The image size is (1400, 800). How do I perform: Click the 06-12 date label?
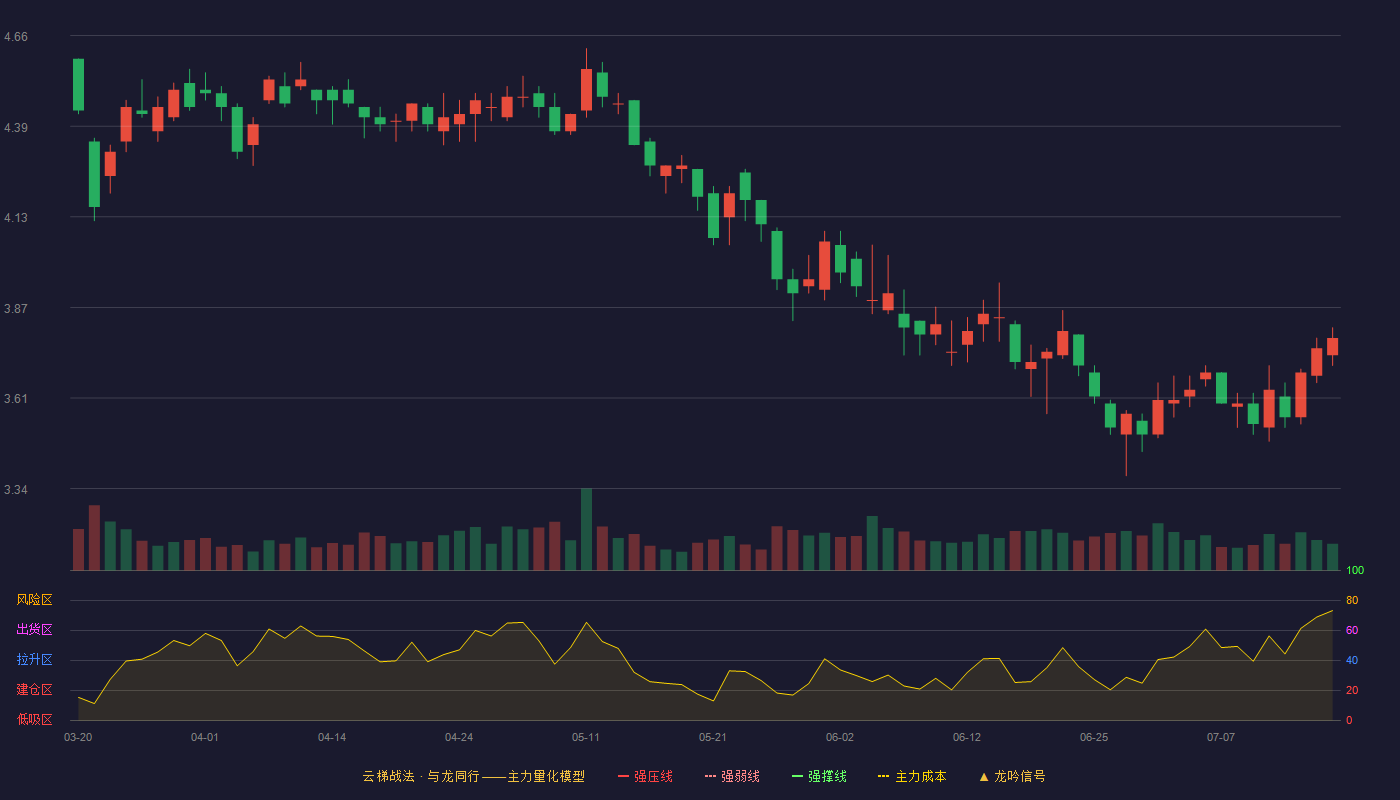coord(967,737)
